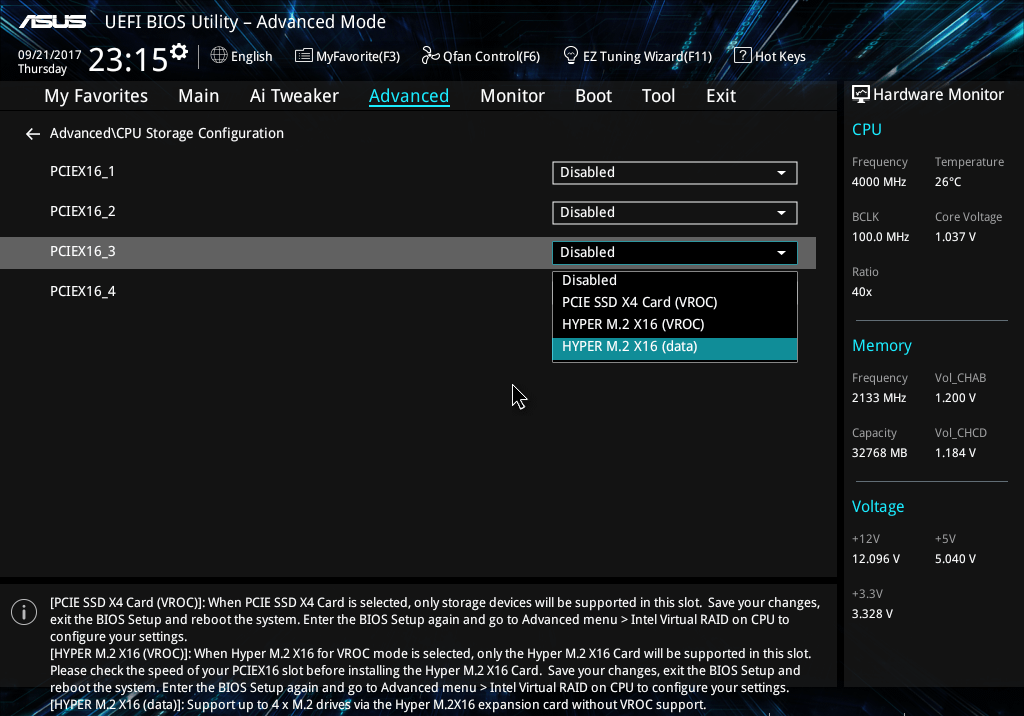
Task: Open the Monitor tab
Action: (x=512, y=96)
